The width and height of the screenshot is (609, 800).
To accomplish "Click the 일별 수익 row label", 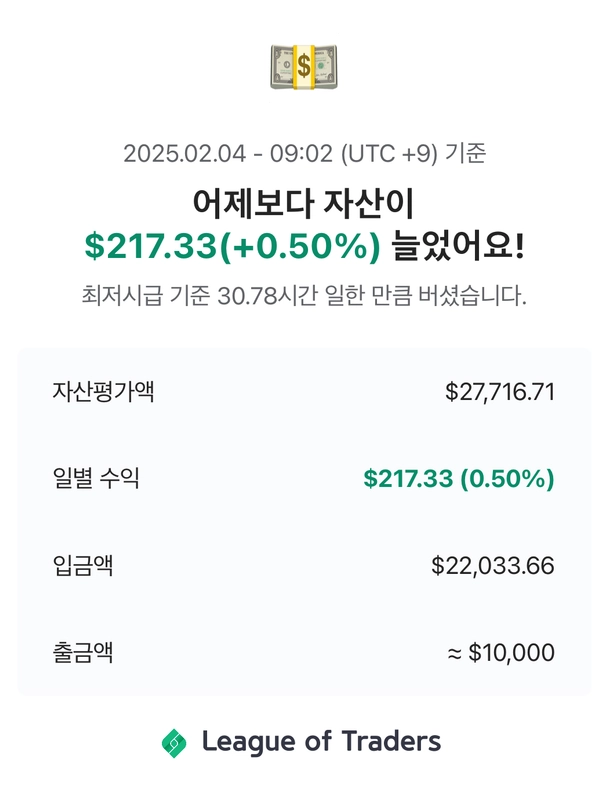I will pos(96,479).
